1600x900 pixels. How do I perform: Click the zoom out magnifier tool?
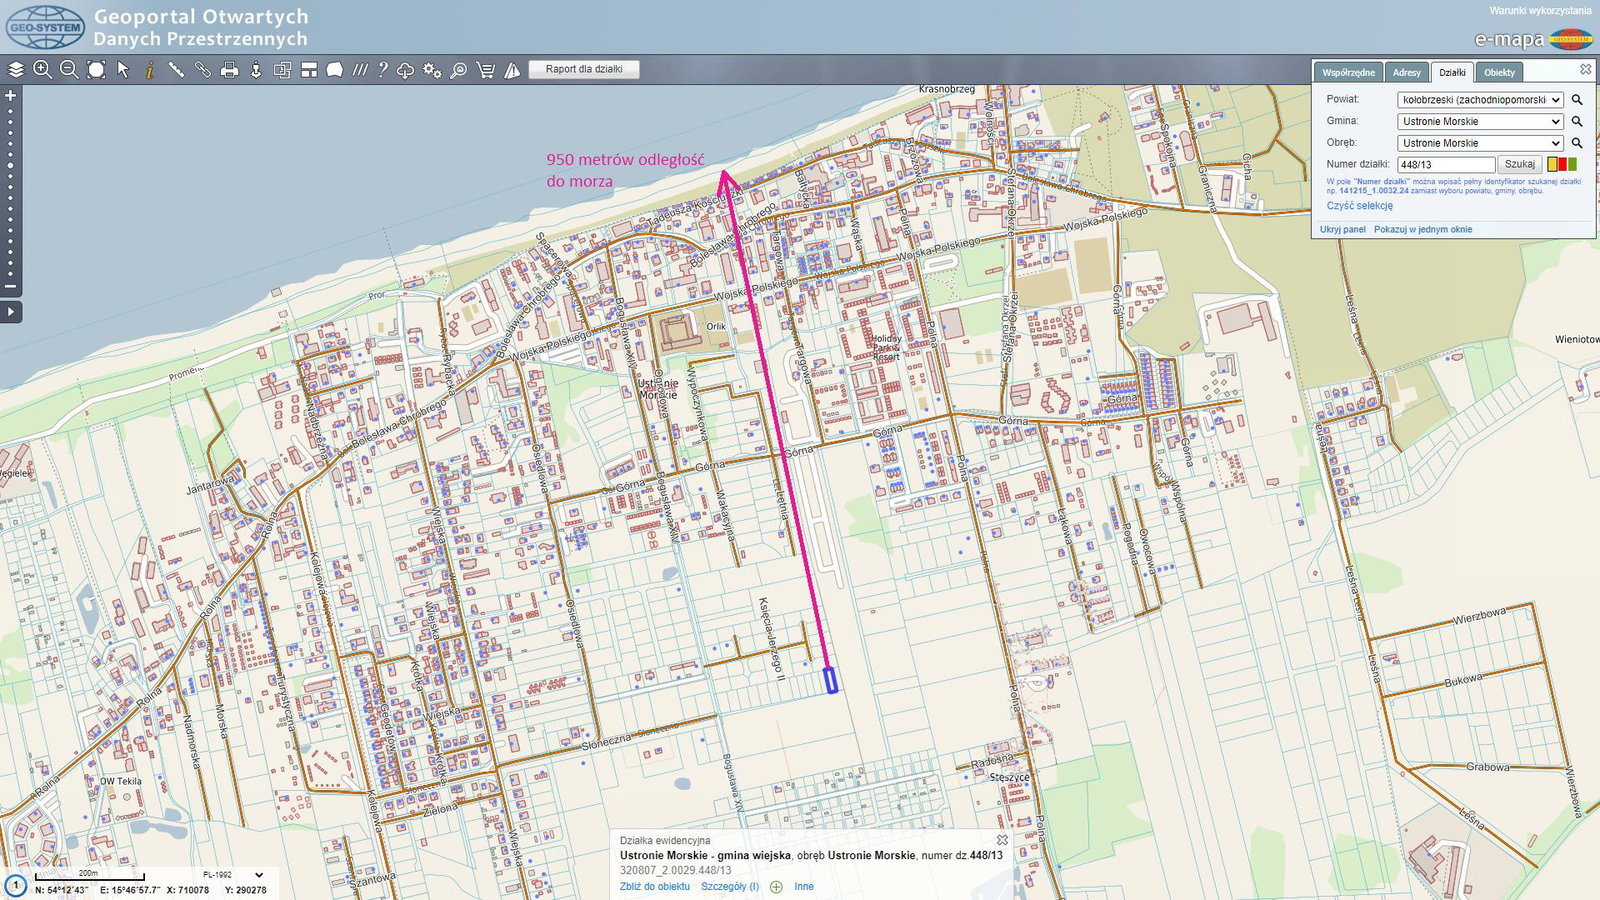click(69, 70)
